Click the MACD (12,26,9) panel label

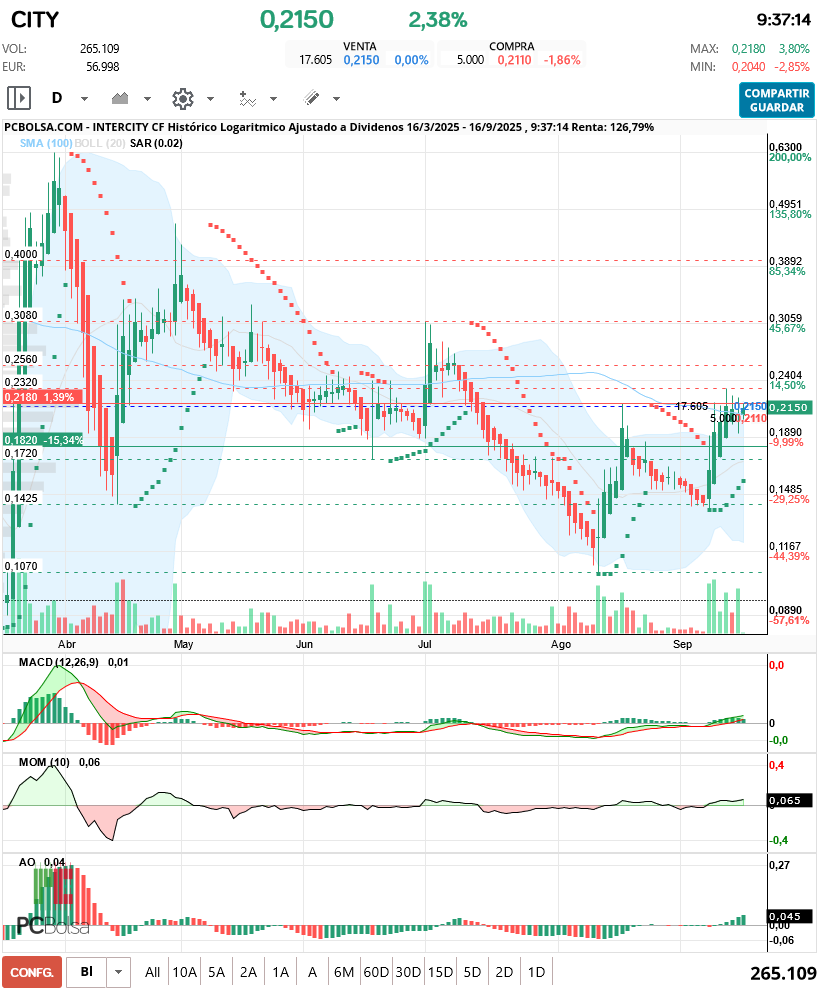(x=60, y=662)
